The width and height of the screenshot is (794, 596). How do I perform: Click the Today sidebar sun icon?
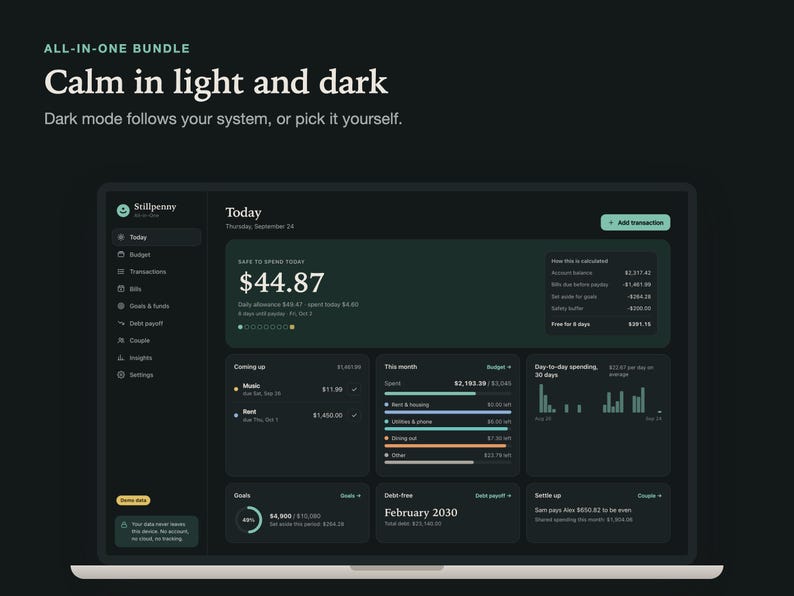[121, 237]
